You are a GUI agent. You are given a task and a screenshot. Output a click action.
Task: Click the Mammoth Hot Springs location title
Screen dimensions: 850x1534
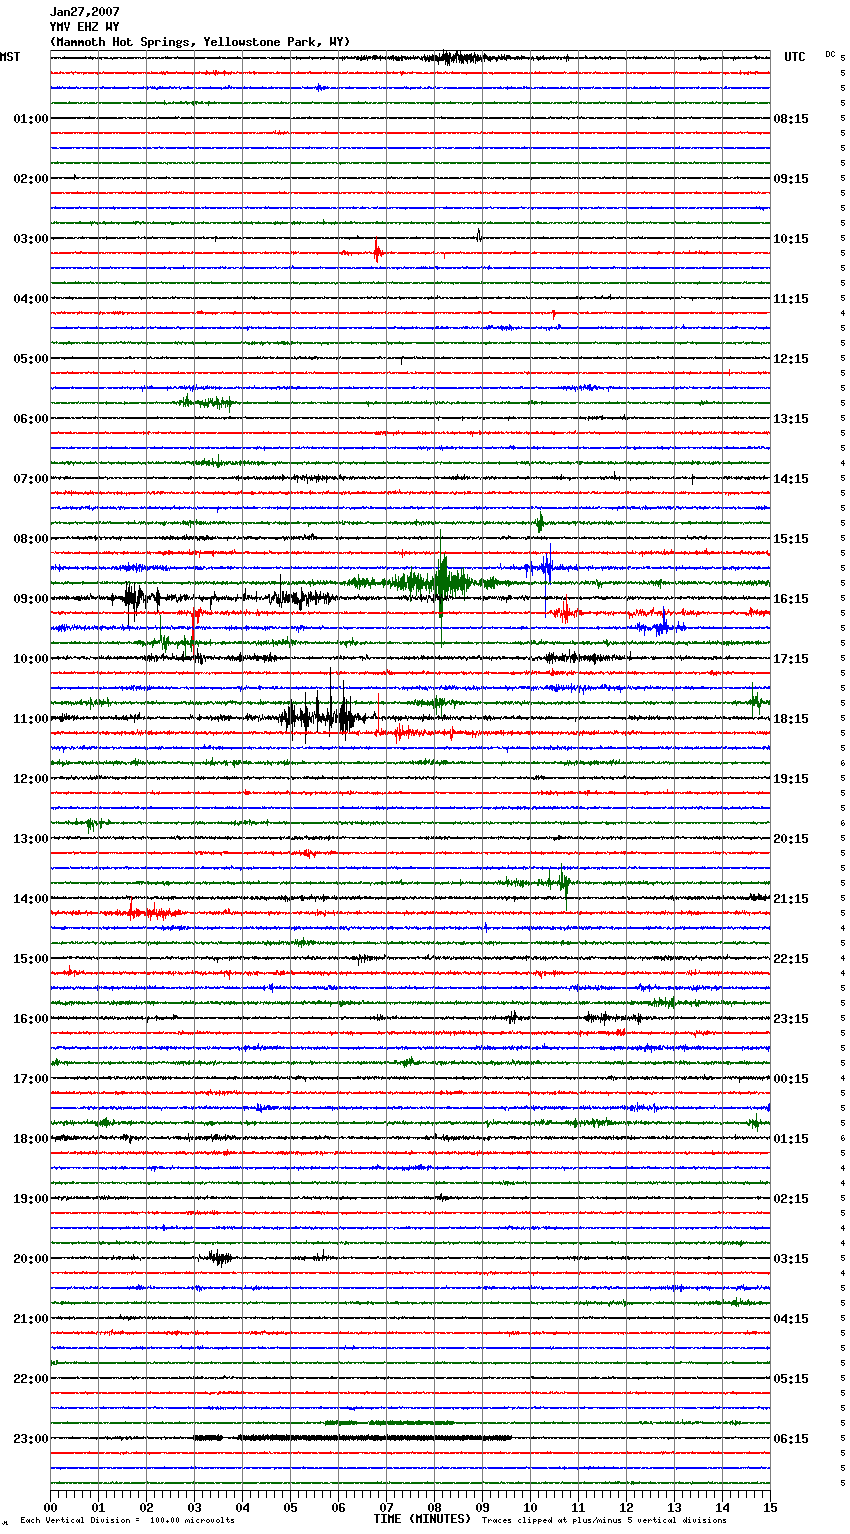(x=200, y=42)
